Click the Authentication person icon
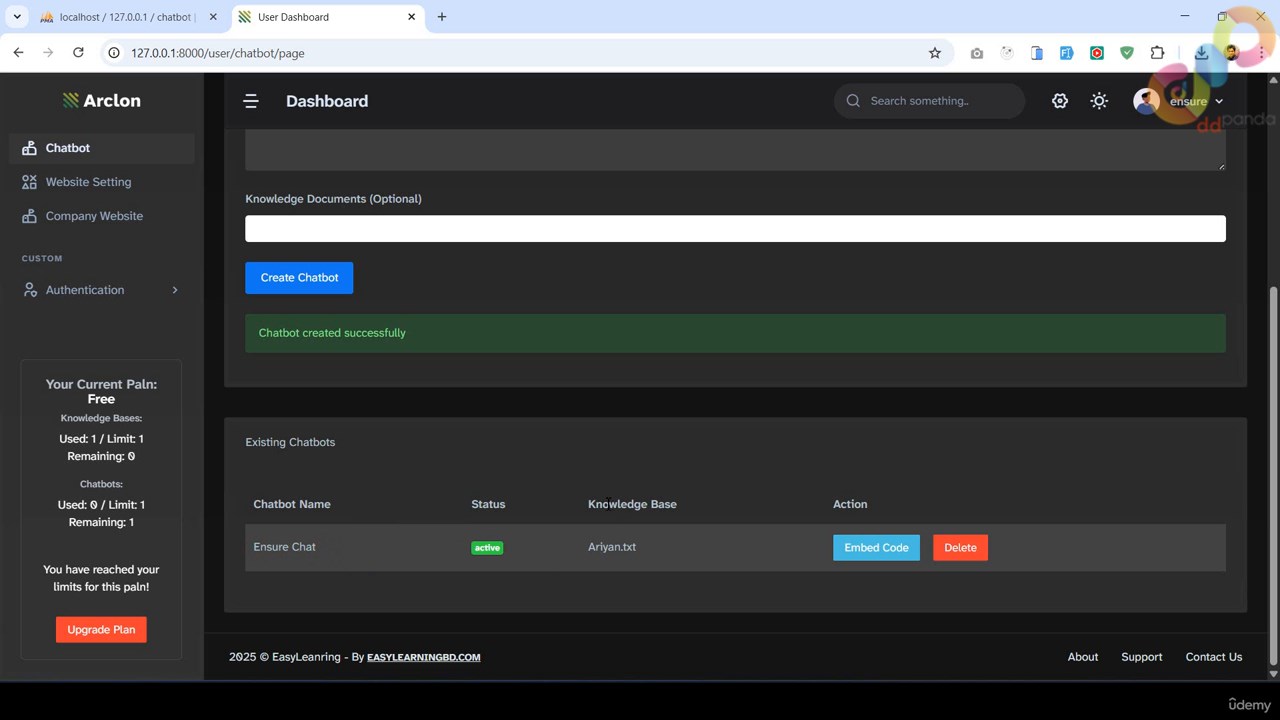Viewport: 1280px width, 720px height. (x=29, y=290)
